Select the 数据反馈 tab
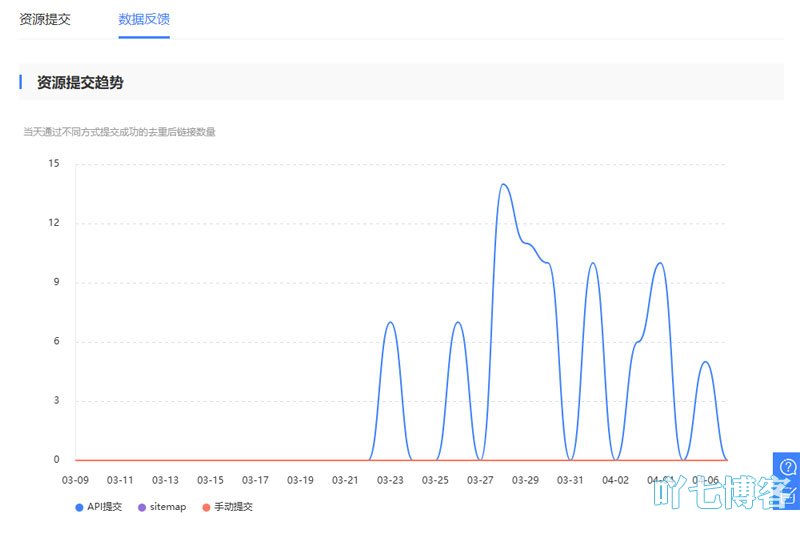The image size is (800, 533). pos(144,19)
